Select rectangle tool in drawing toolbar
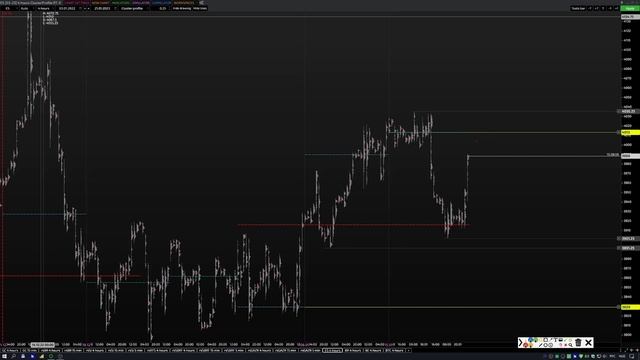The height and width of the screenshot is (360, 640). [546, 340]
